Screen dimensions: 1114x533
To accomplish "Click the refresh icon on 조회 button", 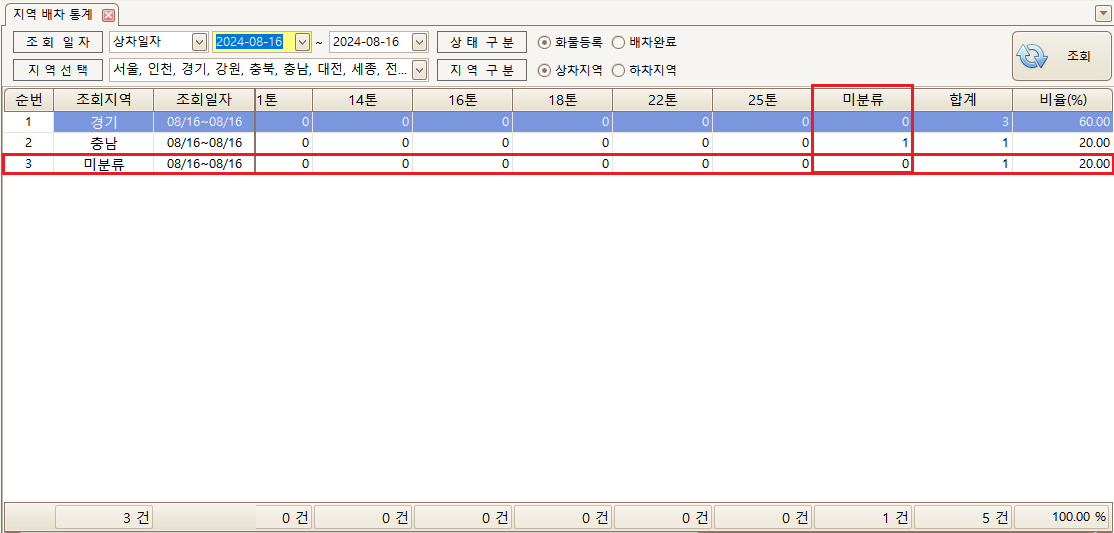I will [1031, 56].
